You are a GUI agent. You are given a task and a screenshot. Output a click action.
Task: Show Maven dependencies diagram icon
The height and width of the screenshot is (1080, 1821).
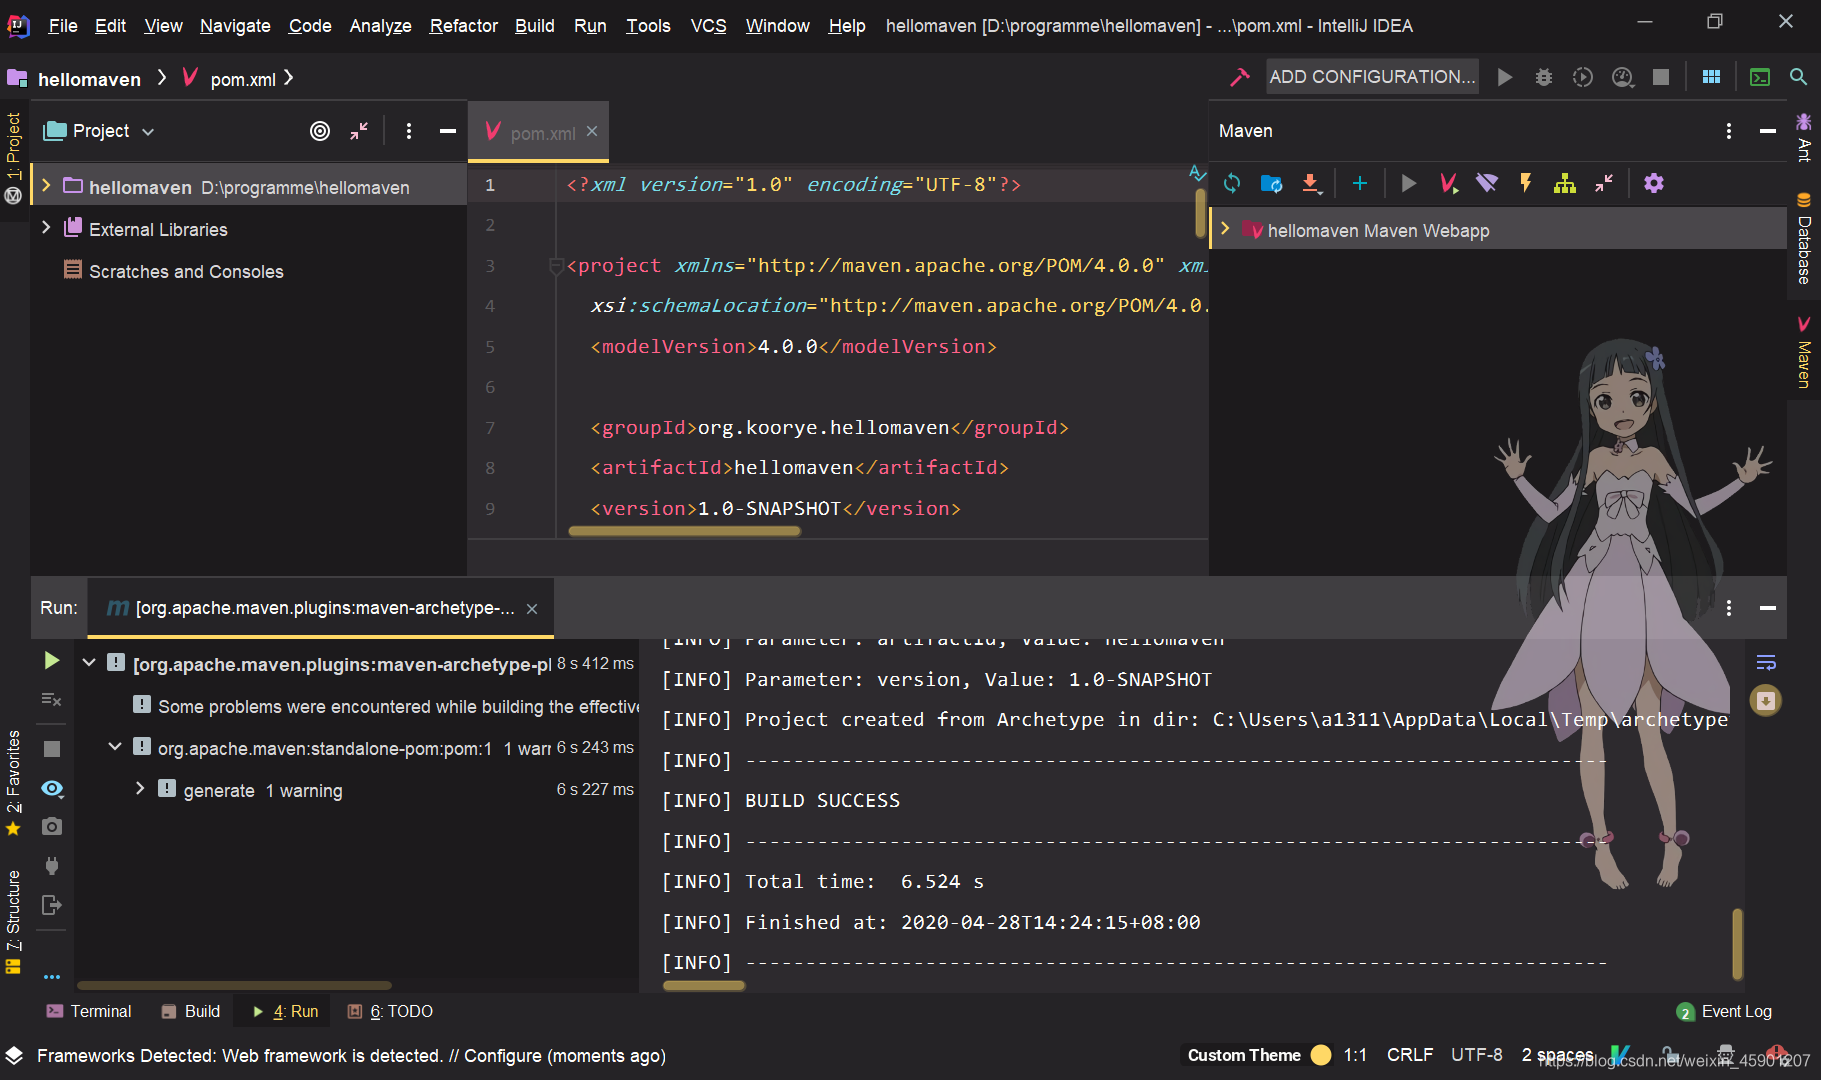[x=1565, y=183]
